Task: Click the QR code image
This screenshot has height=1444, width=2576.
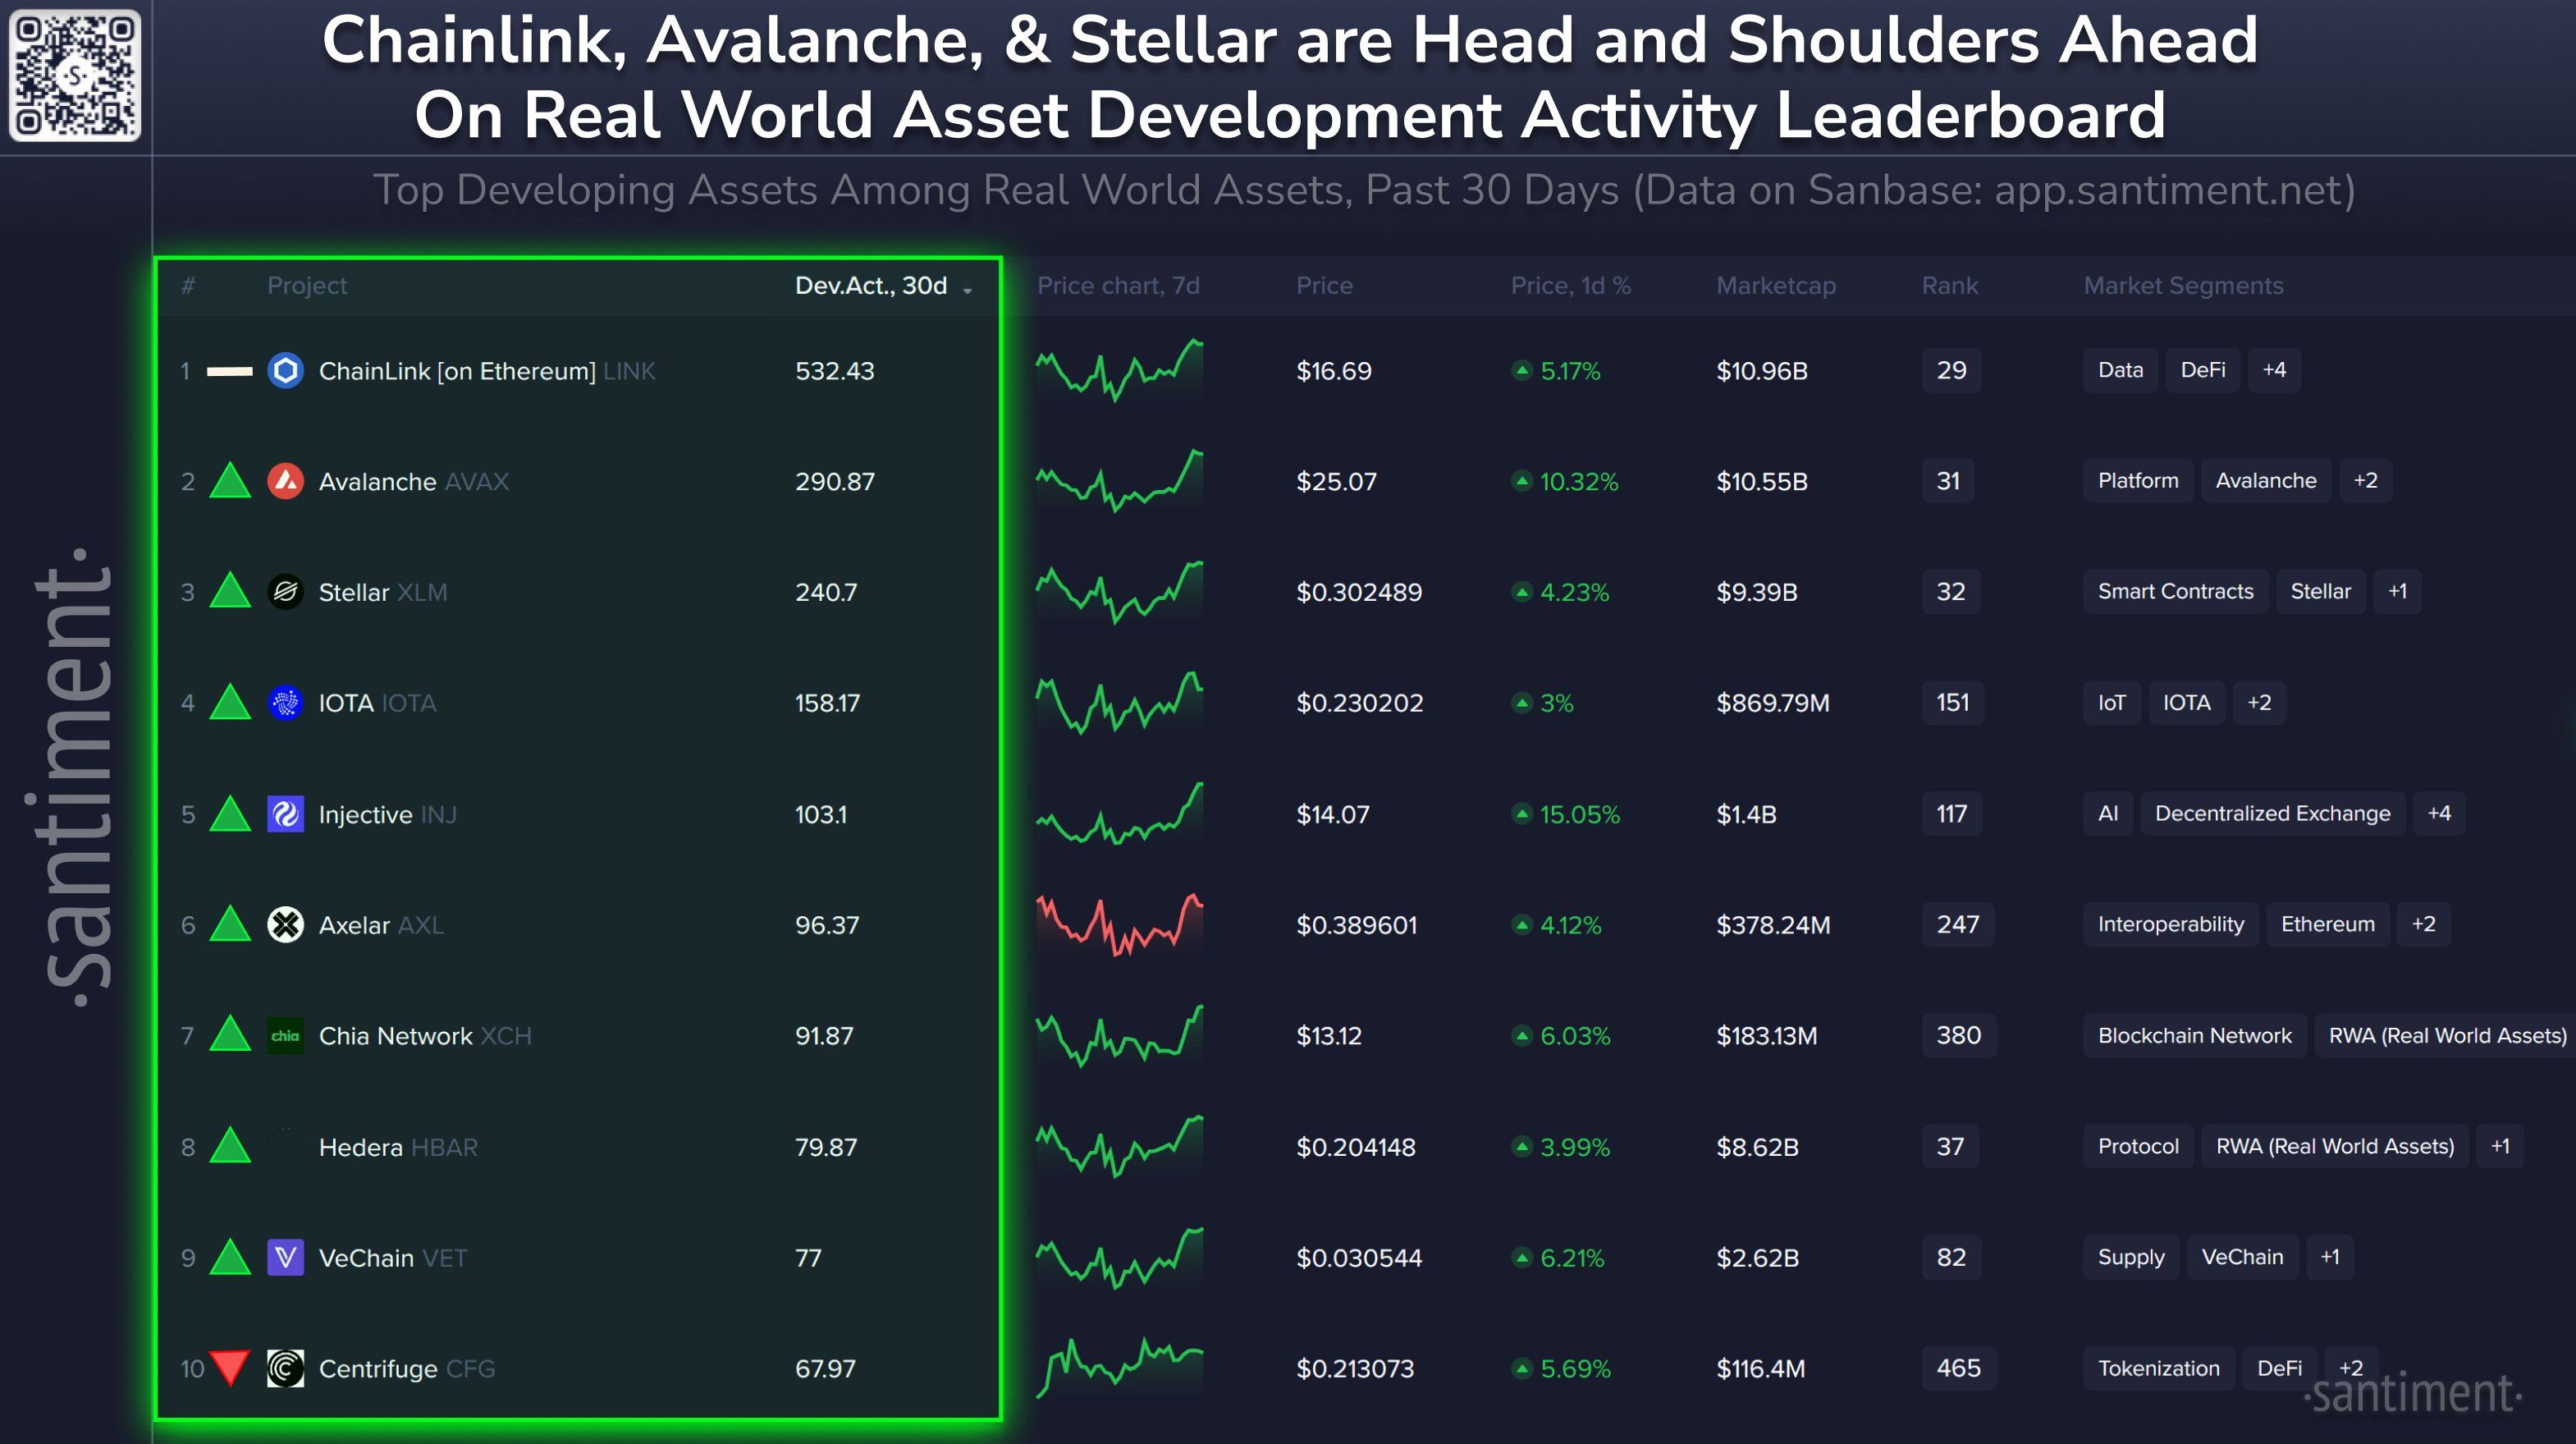Action: pyautogui.click(x=75, y=75)
